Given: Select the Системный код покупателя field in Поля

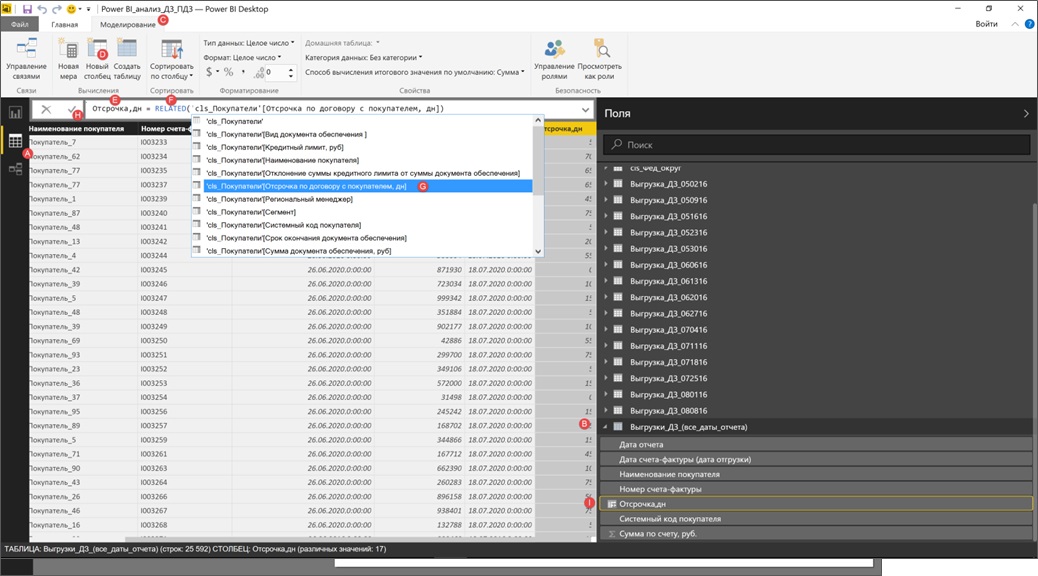Looking at the screenshot, I should (816, 519).
